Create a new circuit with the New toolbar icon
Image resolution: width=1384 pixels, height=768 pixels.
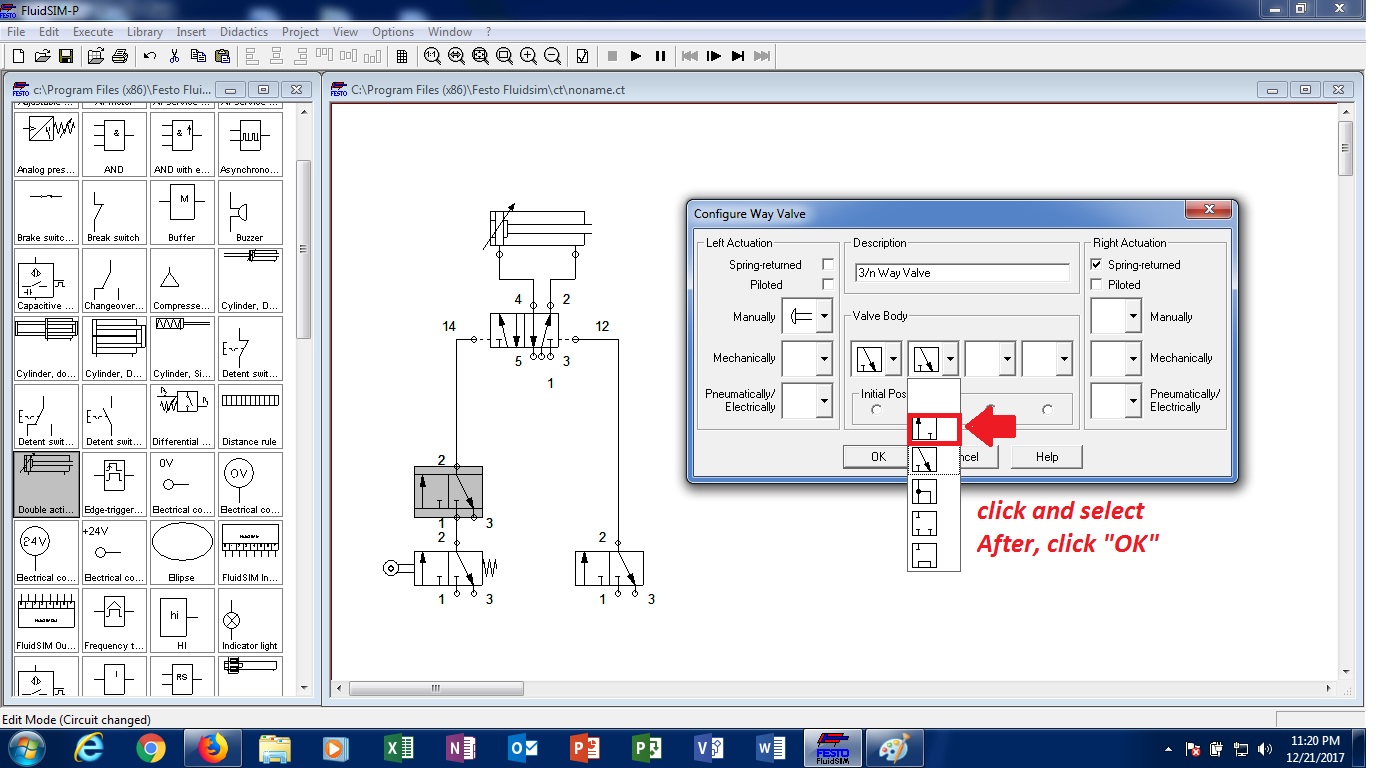(x=18, y=56)
